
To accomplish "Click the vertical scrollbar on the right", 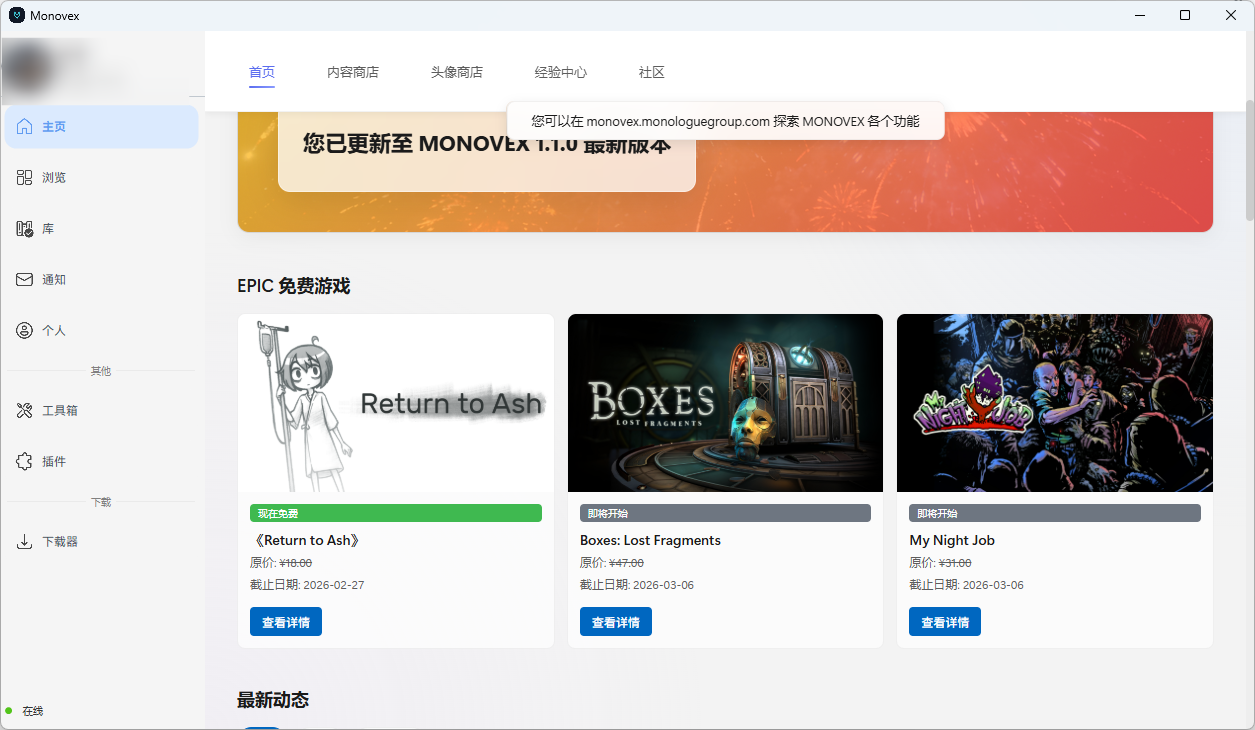I will point(1249,160).
